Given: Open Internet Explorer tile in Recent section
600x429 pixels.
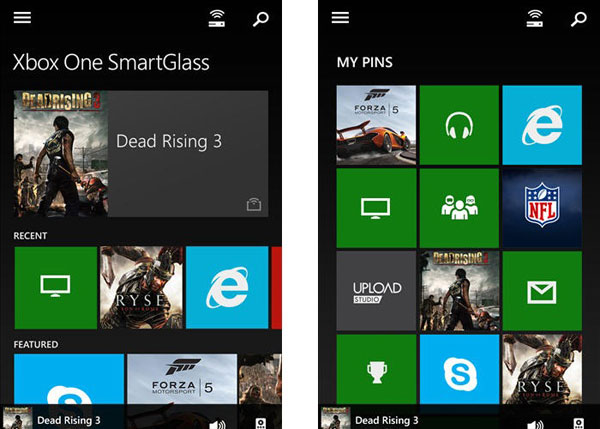Looking at the screenshot, I should point(227,287).
